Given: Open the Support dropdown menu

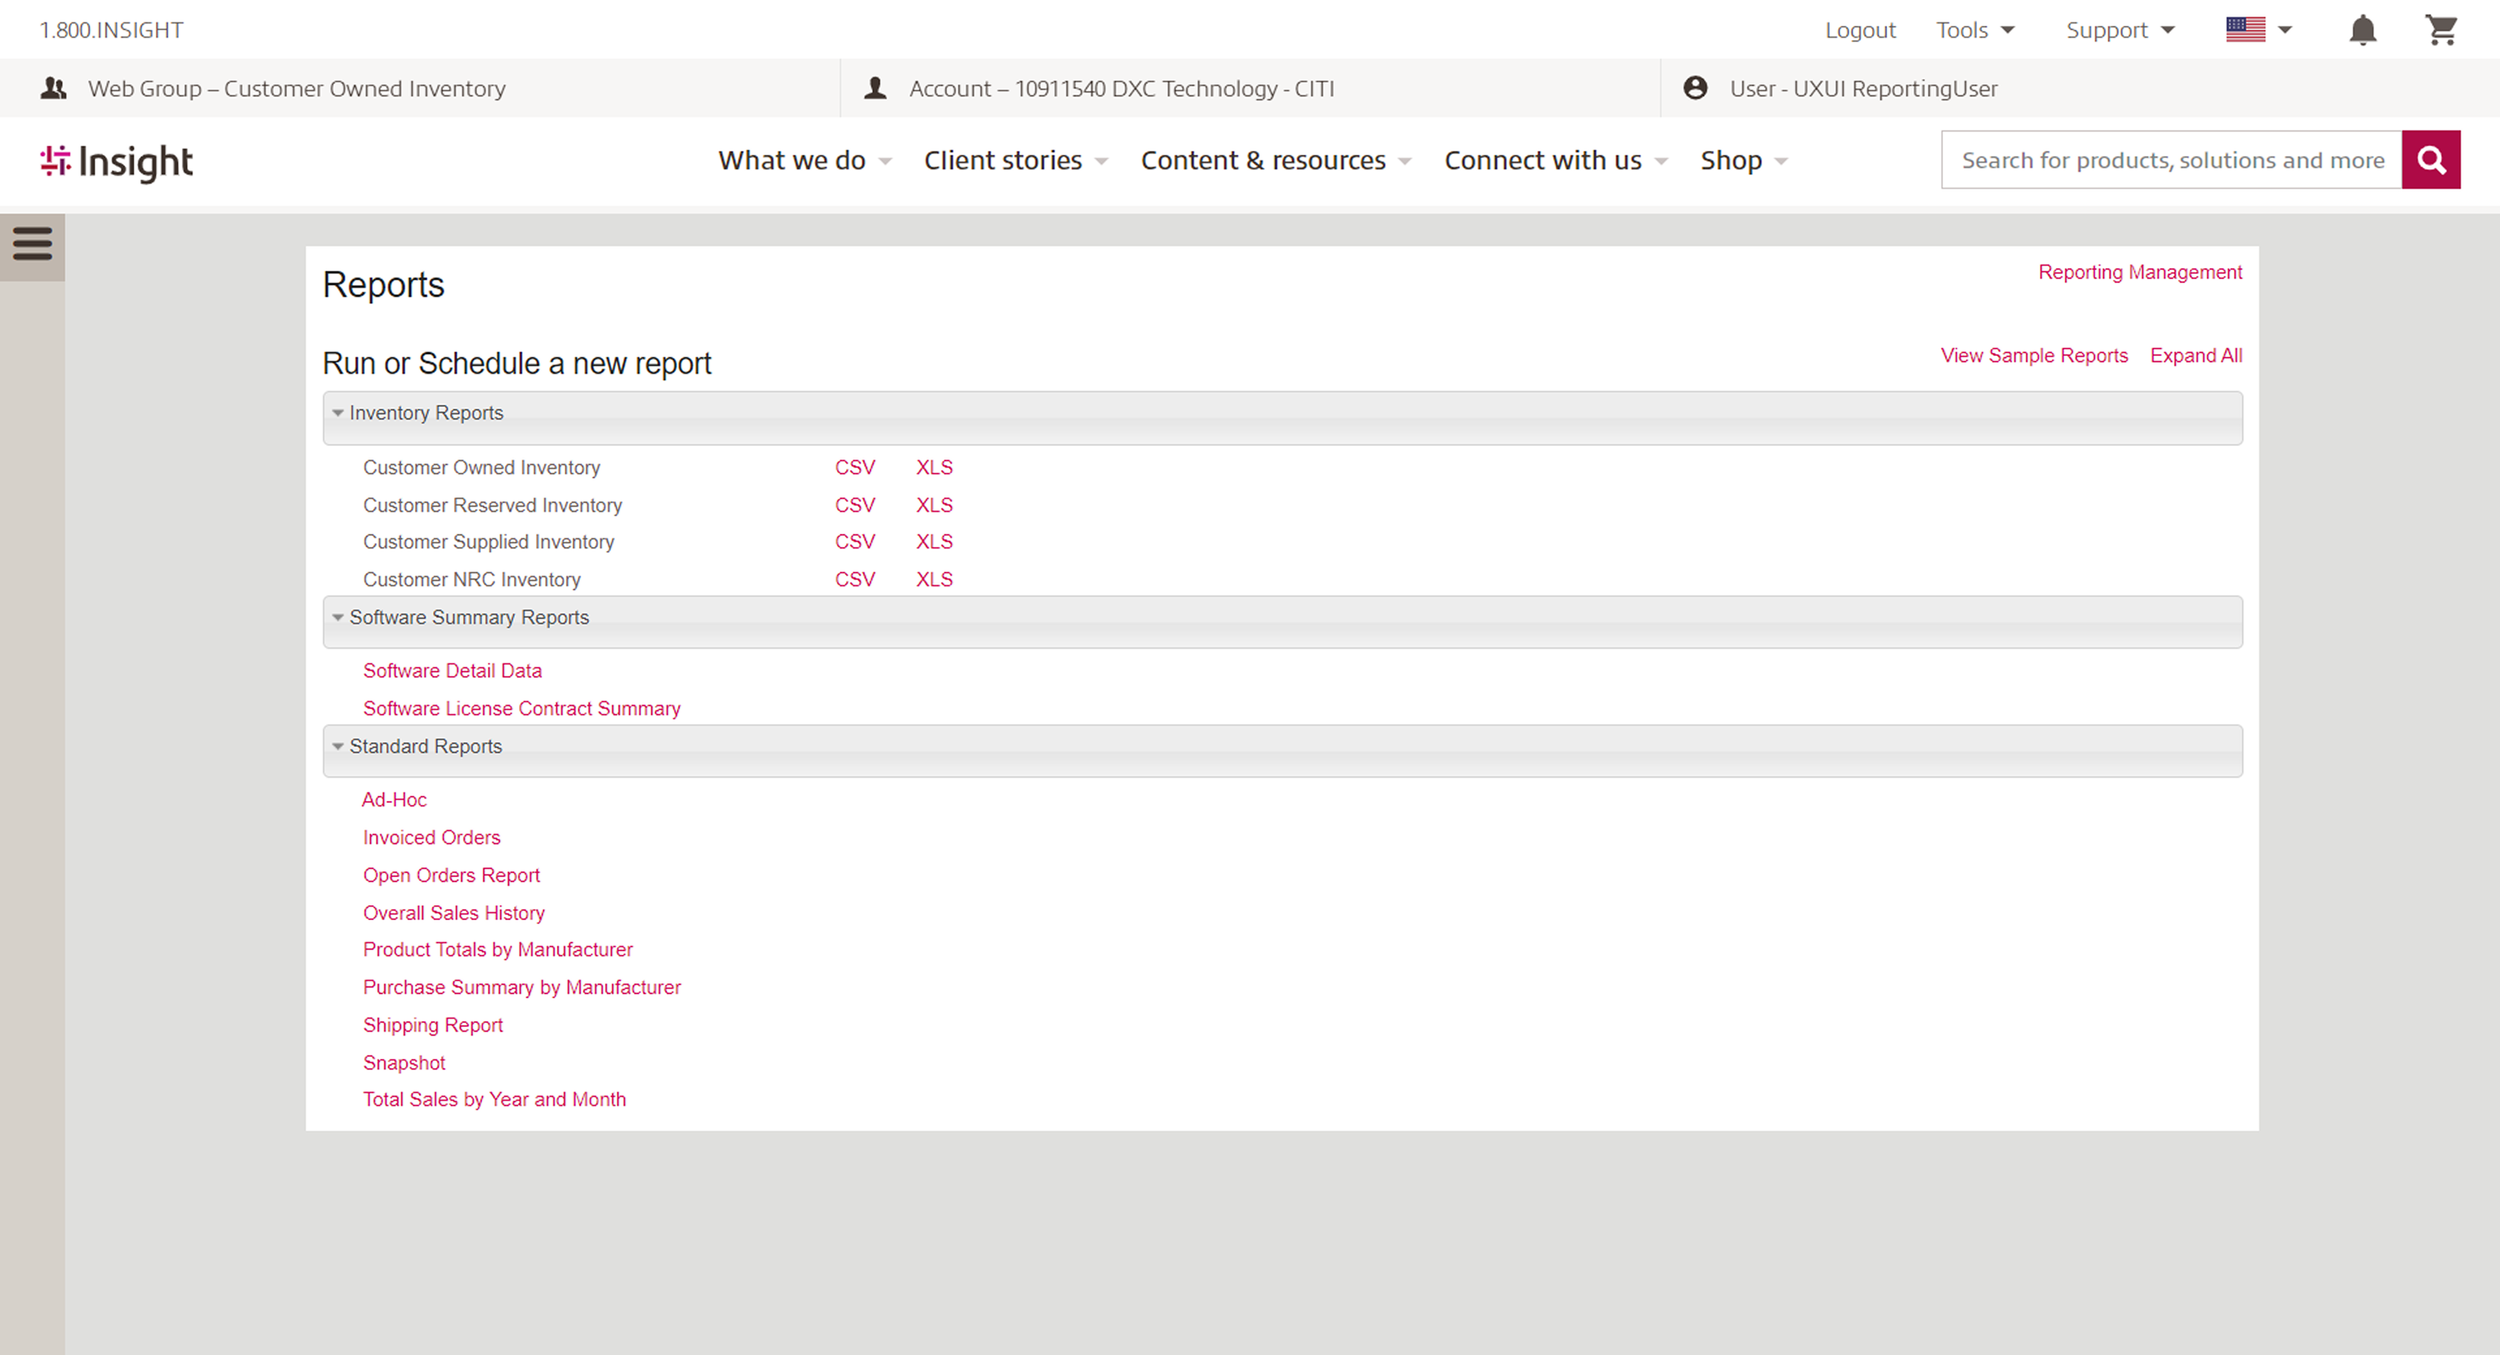Looking at the screenshot, I should [x=2119, y=30].
